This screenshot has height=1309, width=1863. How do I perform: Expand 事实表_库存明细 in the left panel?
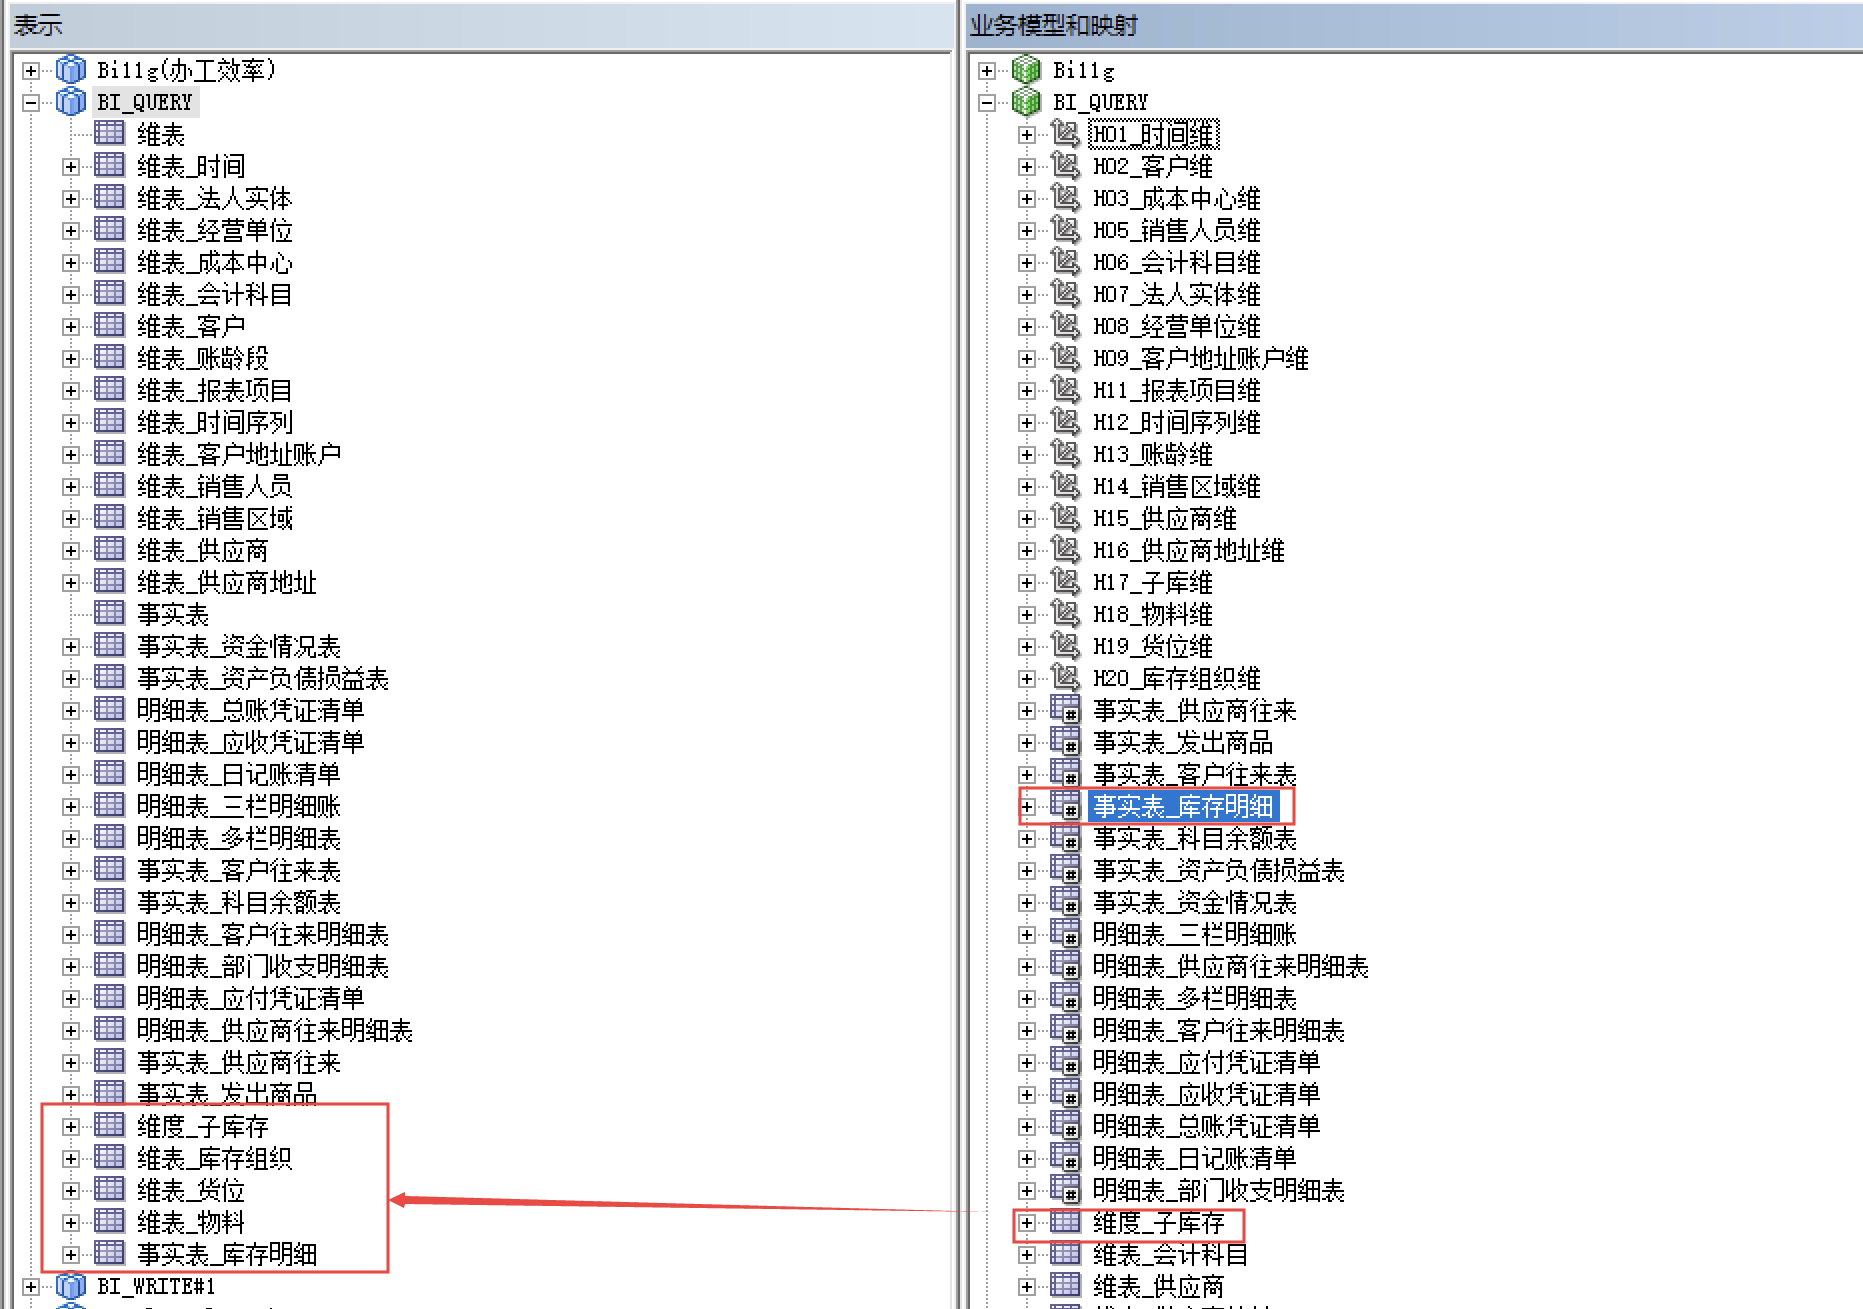[x=70, y=1254]
